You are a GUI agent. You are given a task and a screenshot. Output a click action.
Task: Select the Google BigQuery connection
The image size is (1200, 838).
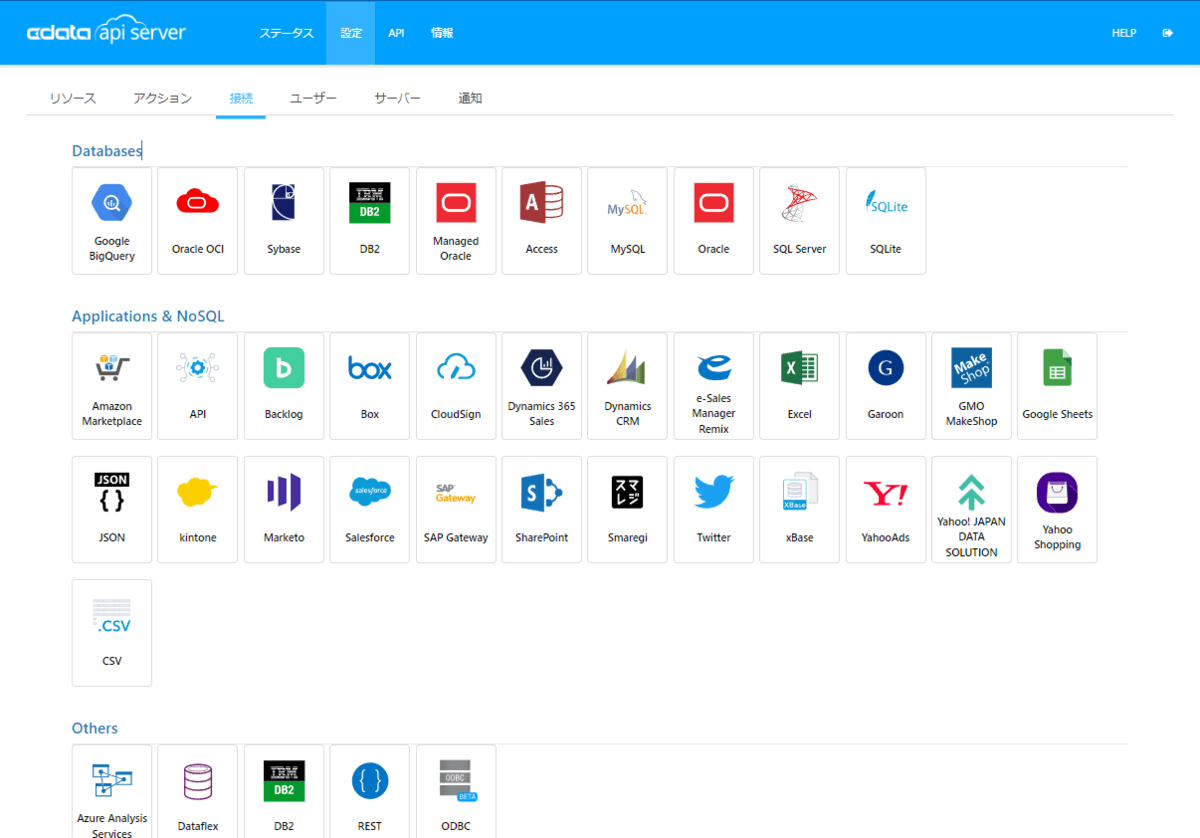tap(112, 221)
